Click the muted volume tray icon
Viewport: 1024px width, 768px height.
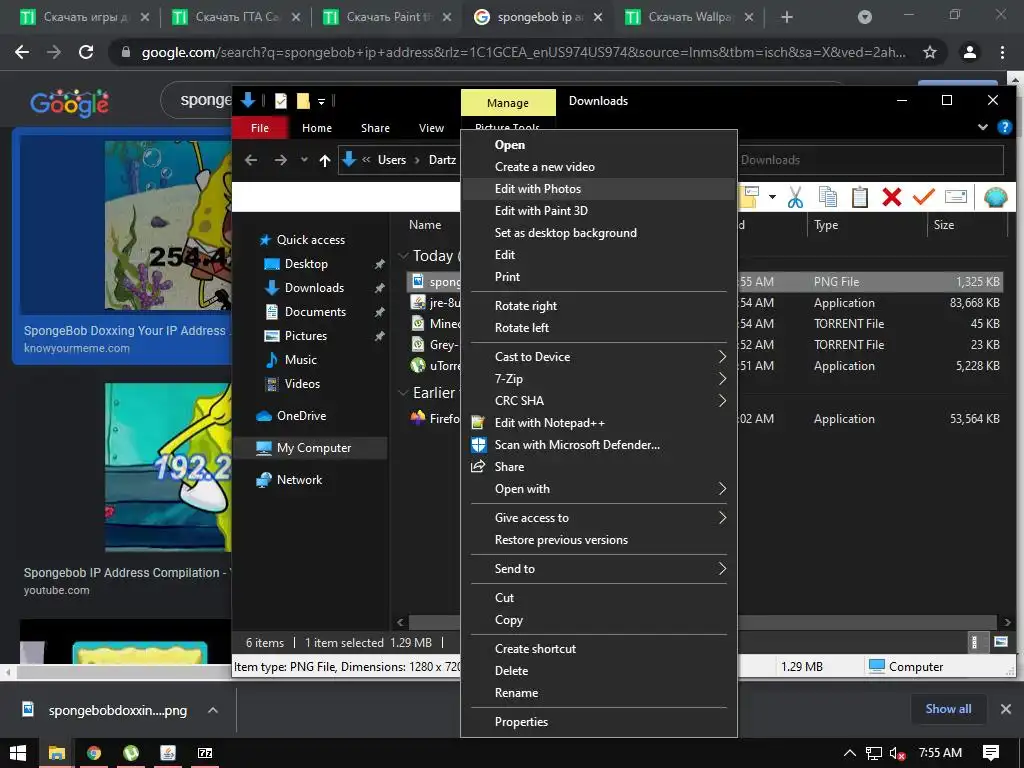[x=897, y=754]
